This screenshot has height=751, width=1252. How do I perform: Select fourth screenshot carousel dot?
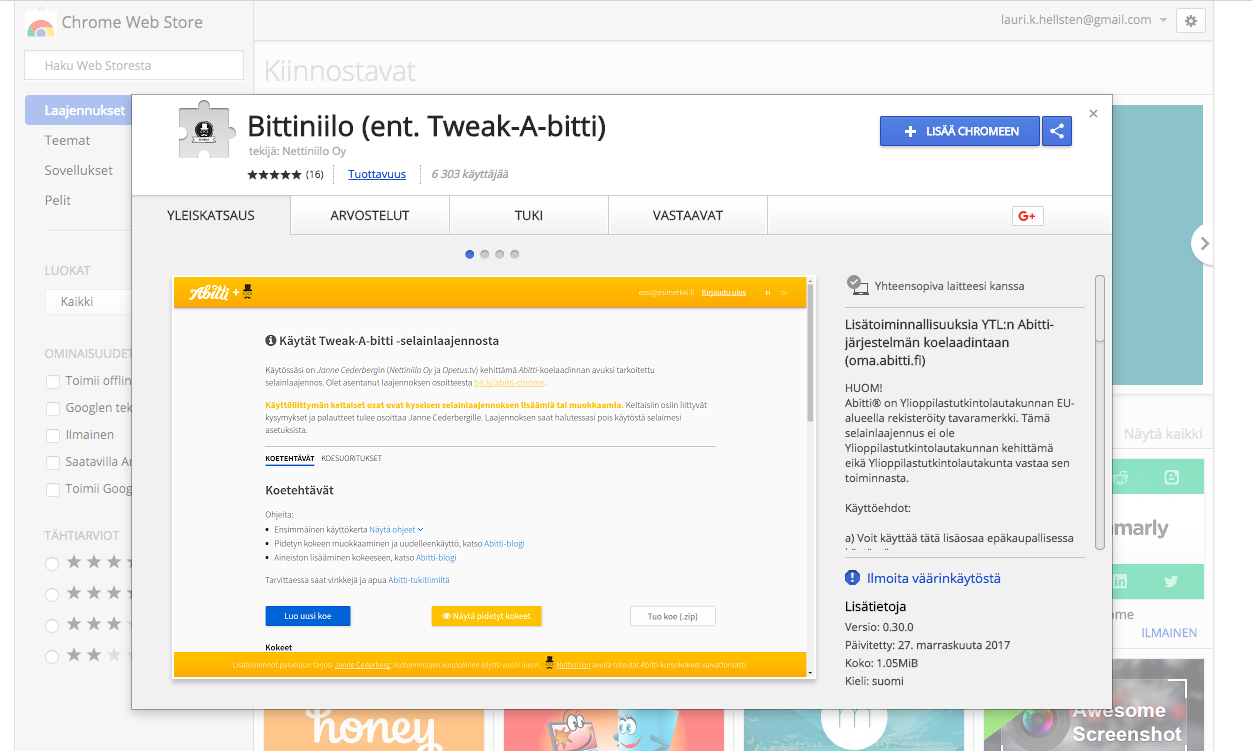click(515, 254)
